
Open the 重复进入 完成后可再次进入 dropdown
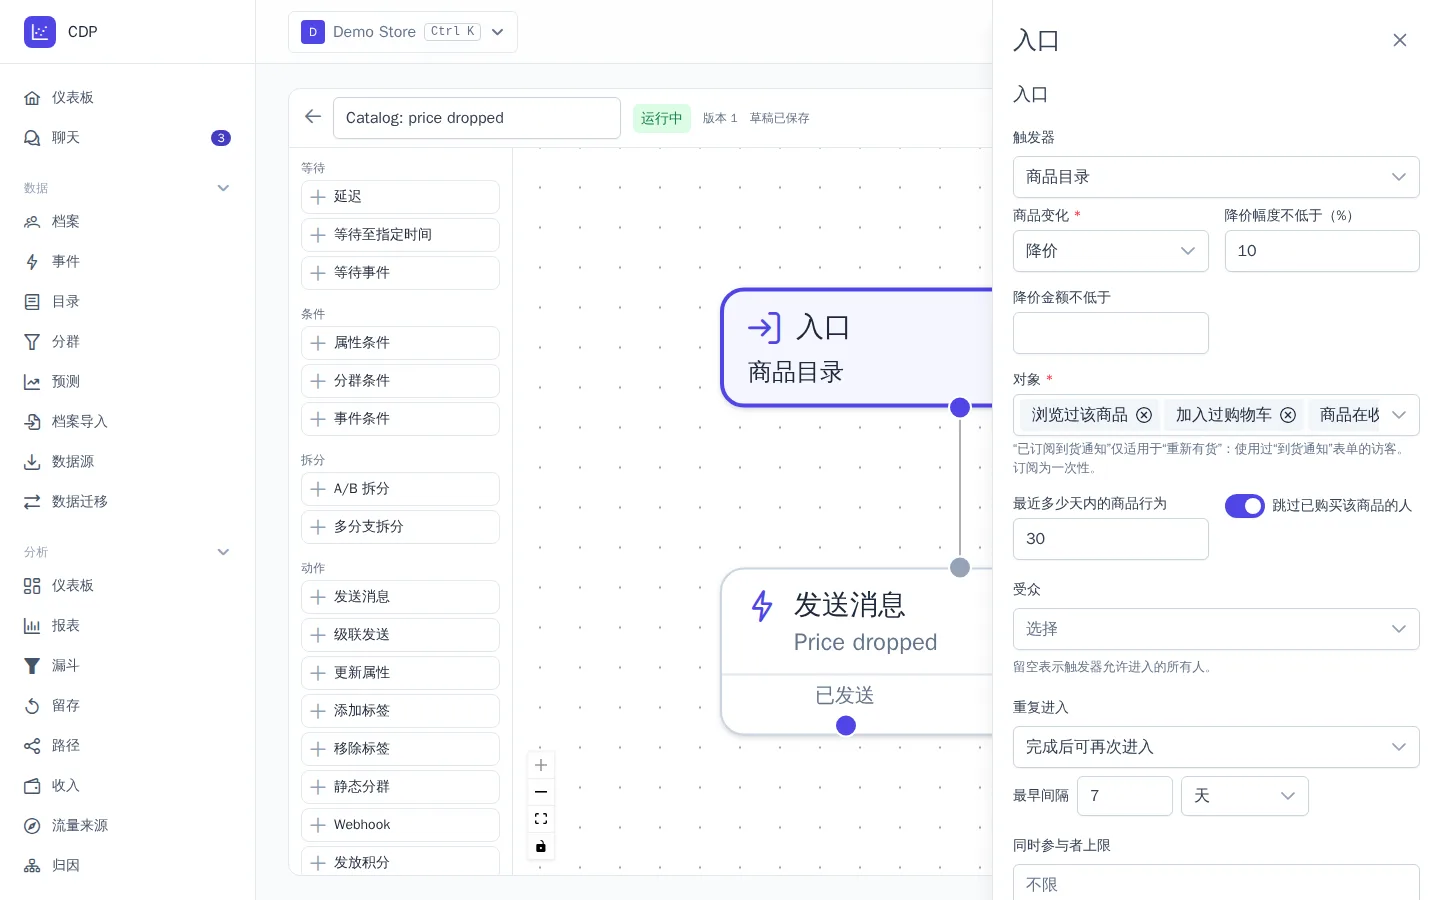pyautogui.click(x=1216, y=747)
